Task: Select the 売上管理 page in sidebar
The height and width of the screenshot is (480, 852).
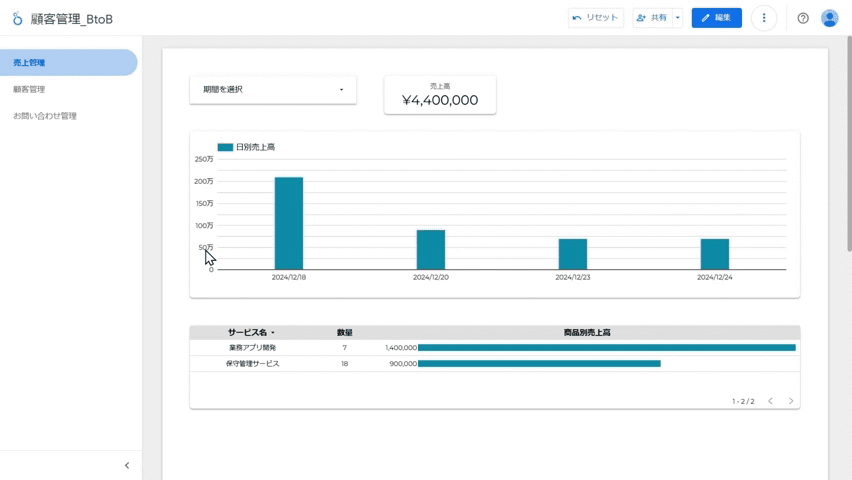Action: click(68, 63)
